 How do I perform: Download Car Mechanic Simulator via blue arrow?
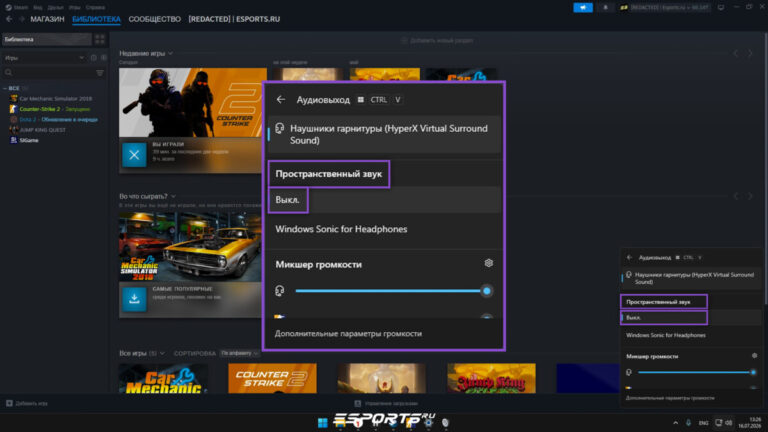[134, 299]
